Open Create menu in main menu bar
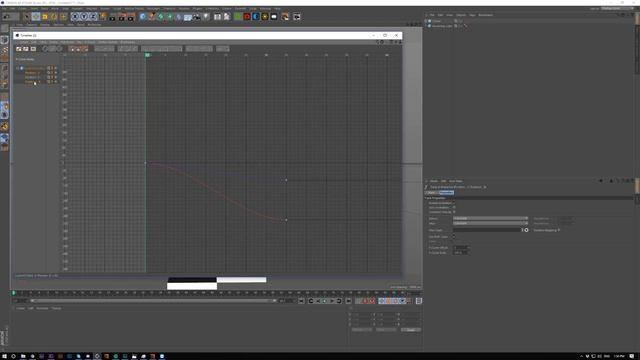The image size is (640, 360). pos(22,9)
